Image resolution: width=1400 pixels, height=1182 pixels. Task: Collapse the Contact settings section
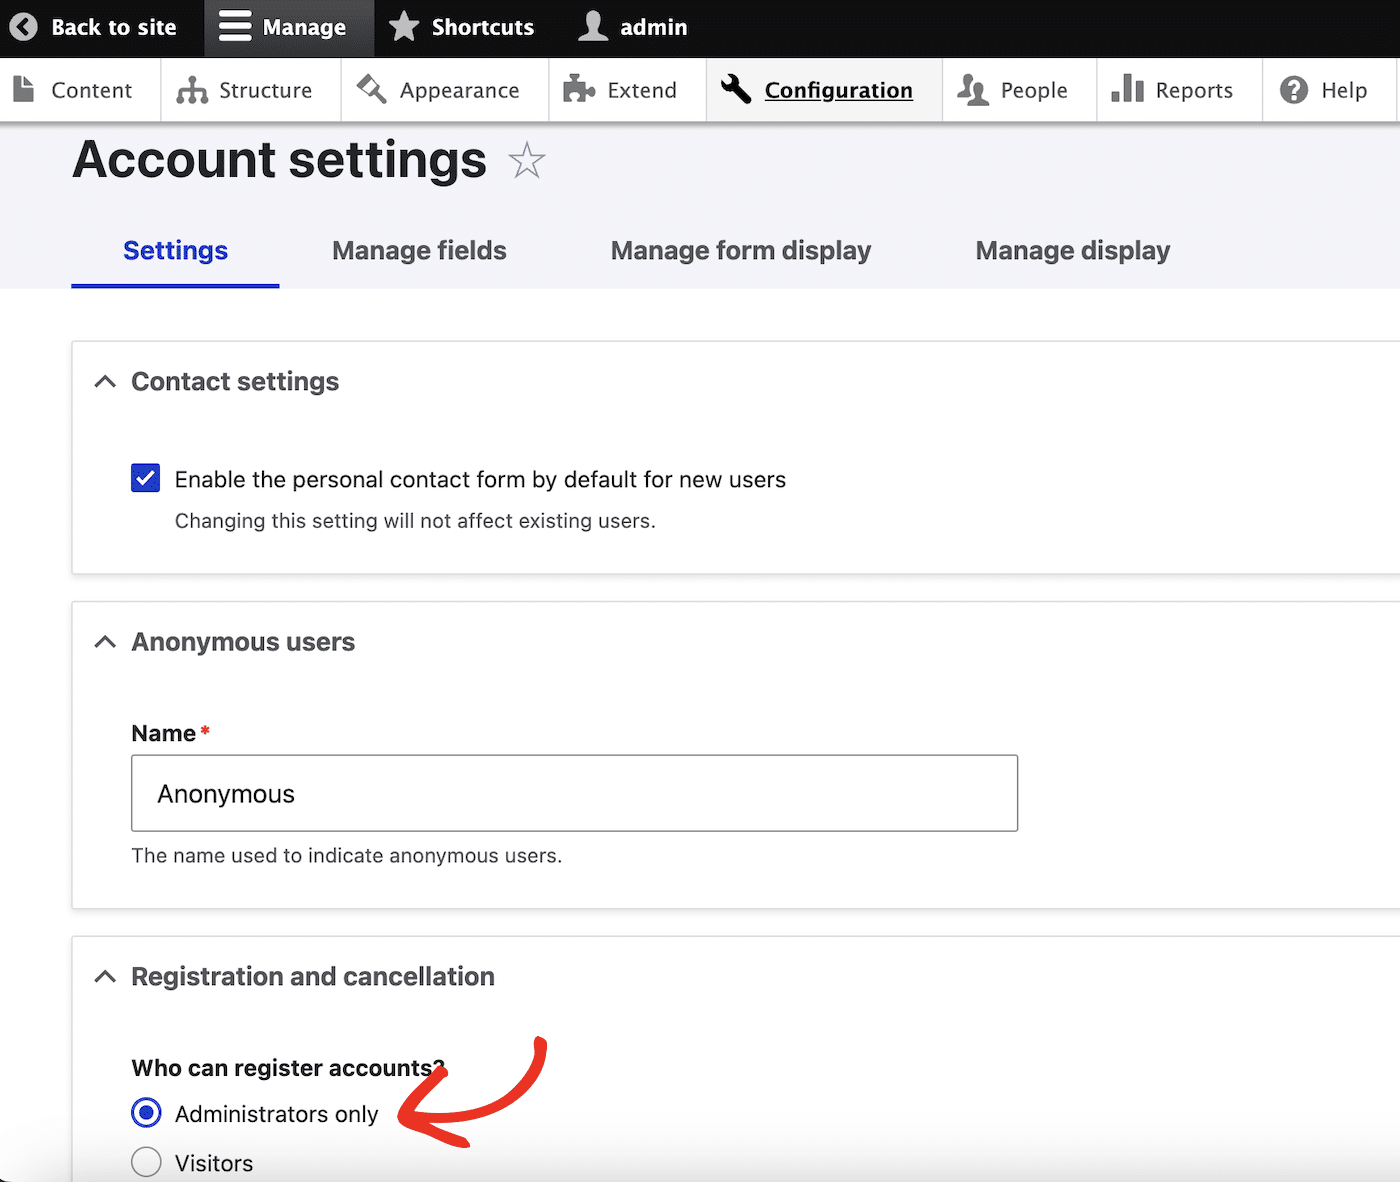pyautogui.click(x=105, y=381)
